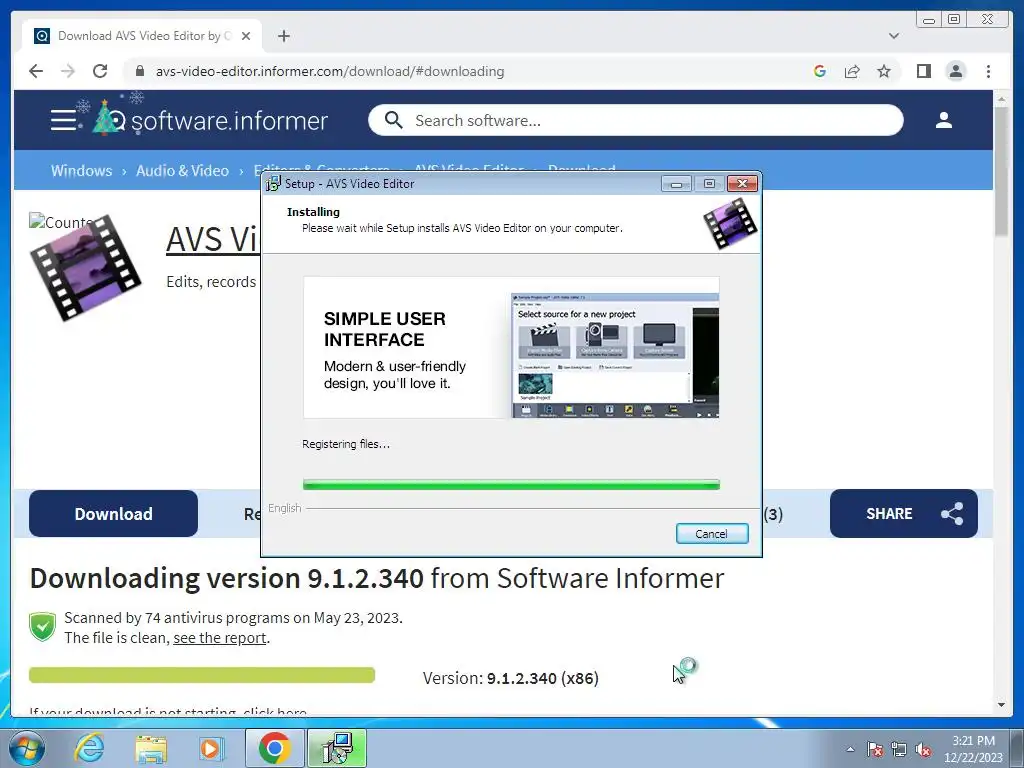Image resolution: width=1024 pixels, height=768 pixels.
Task: Click the padlock site info icon
Action: (x=139, y=71)
